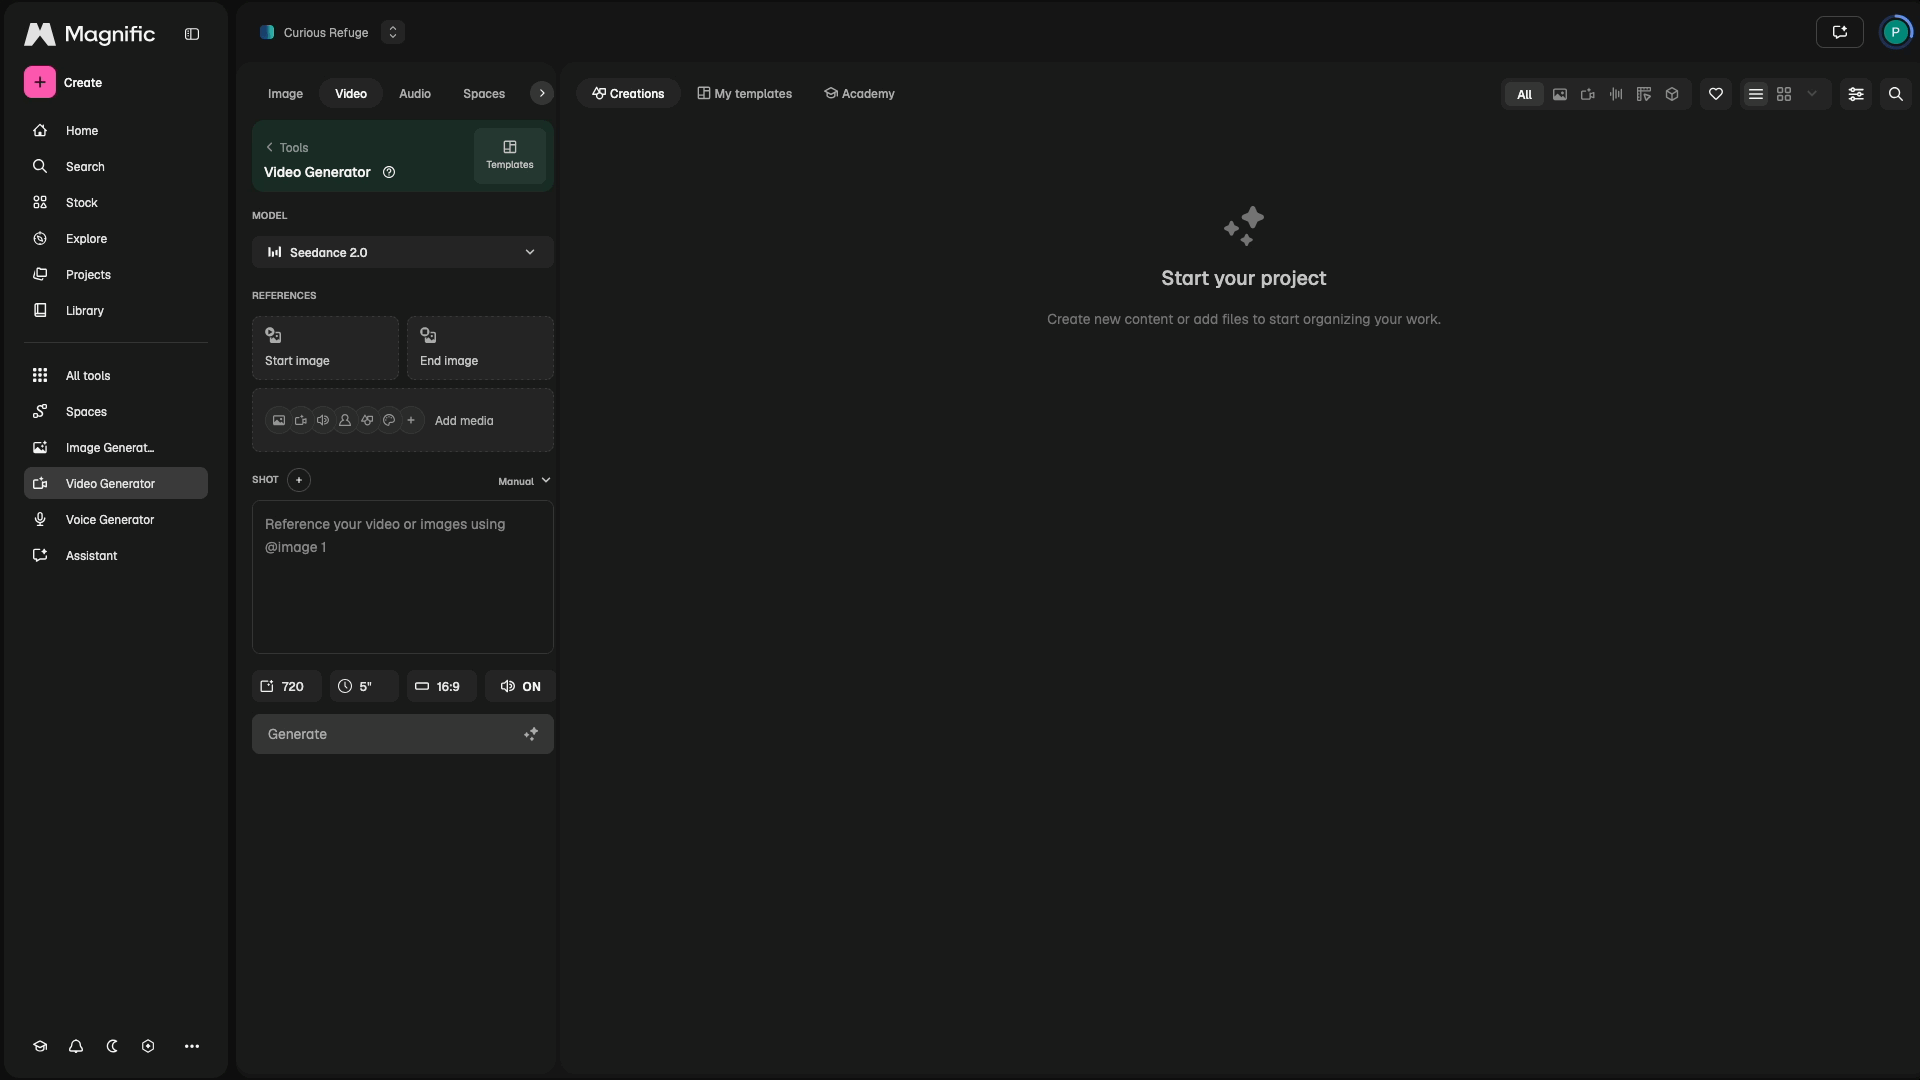Filter creations by 3D cube icon
The image size is (1920, 1080).
[x=1672, y=94]
